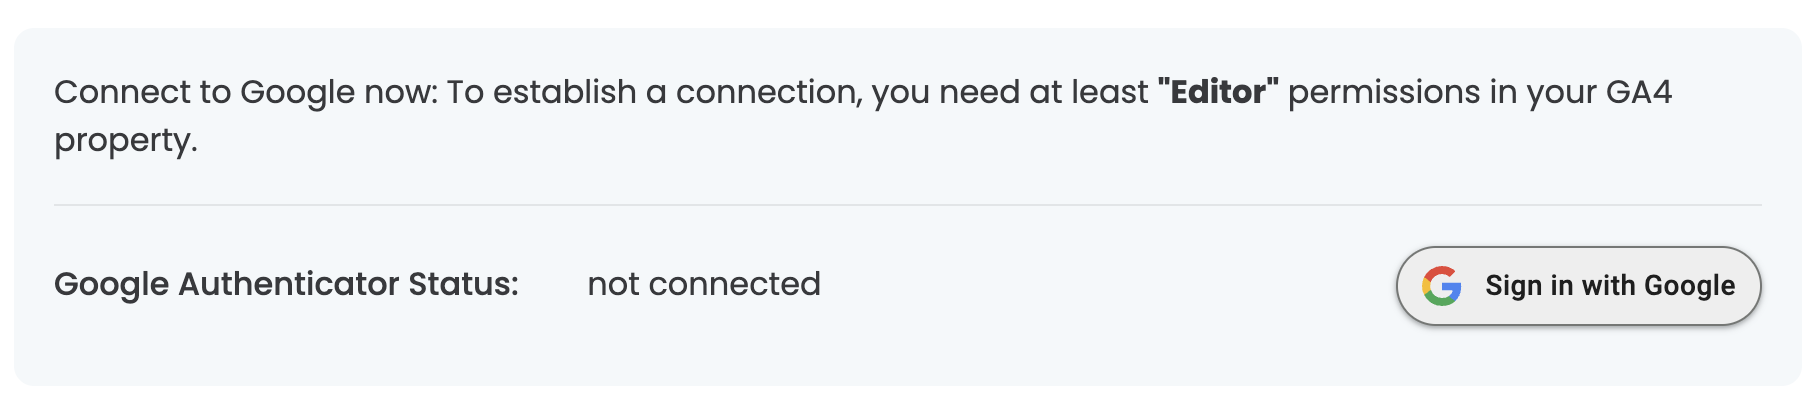This screenshot has height=414, width=1814.
Task: Click the word "property." on second line
Action: click(x=126, y=141)
